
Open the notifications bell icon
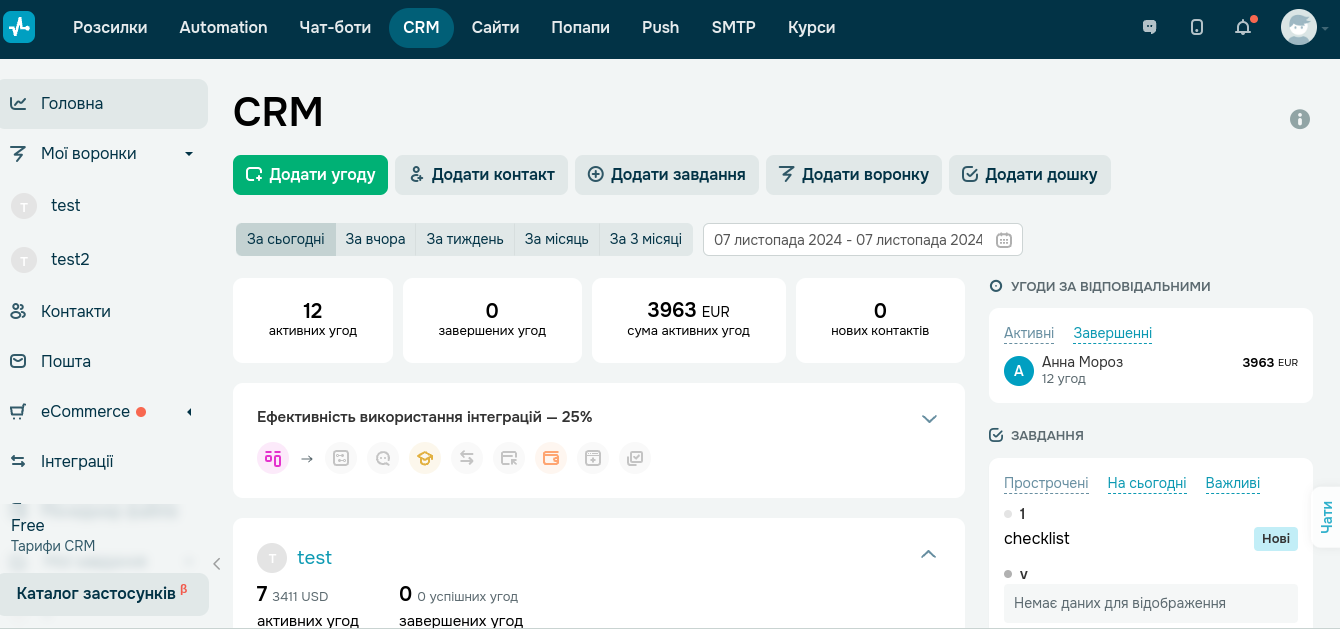pos(1242,27)
